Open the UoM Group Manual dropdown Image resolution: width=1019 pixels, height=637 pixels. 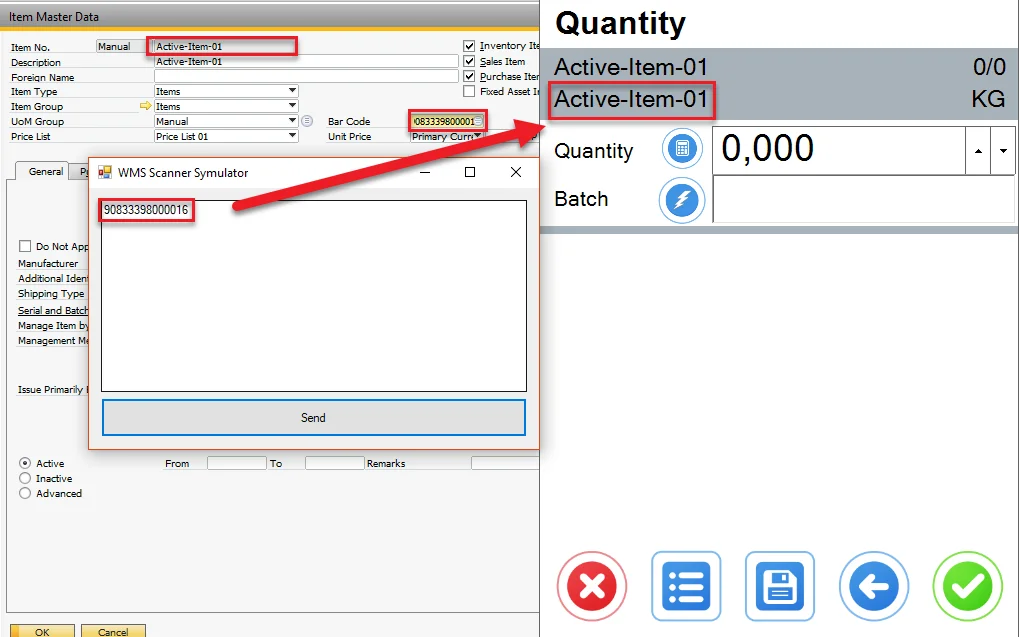pos(292,121)
